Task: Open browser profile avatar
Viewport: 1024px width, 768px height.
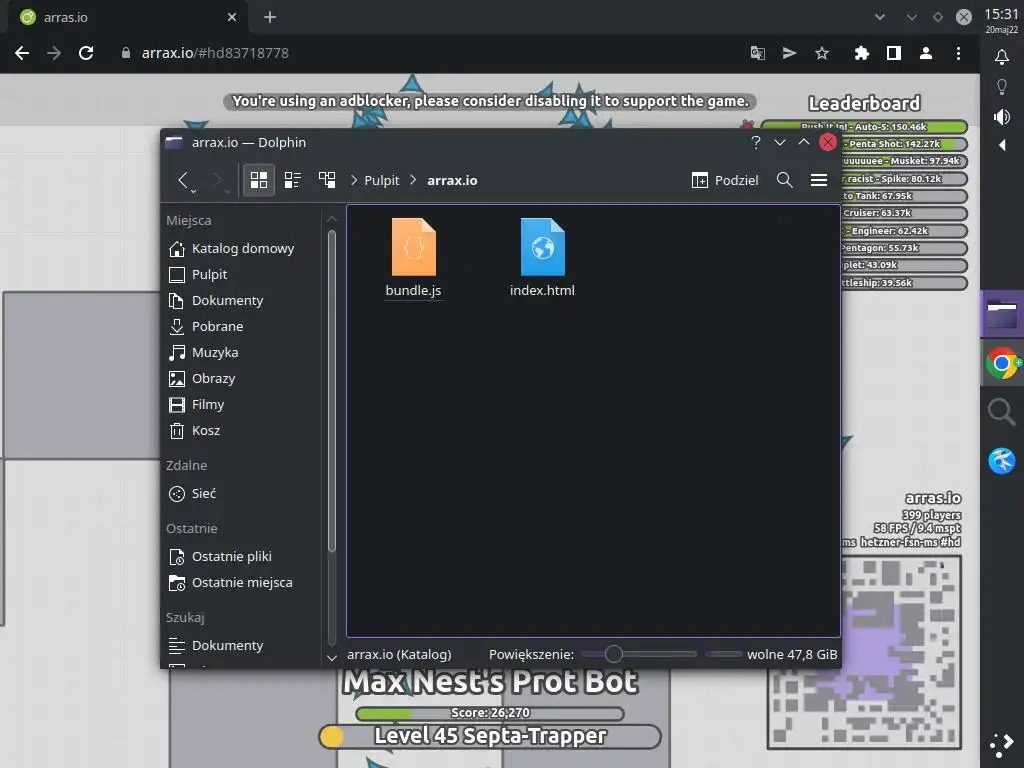Action: [x=925, y=53]
